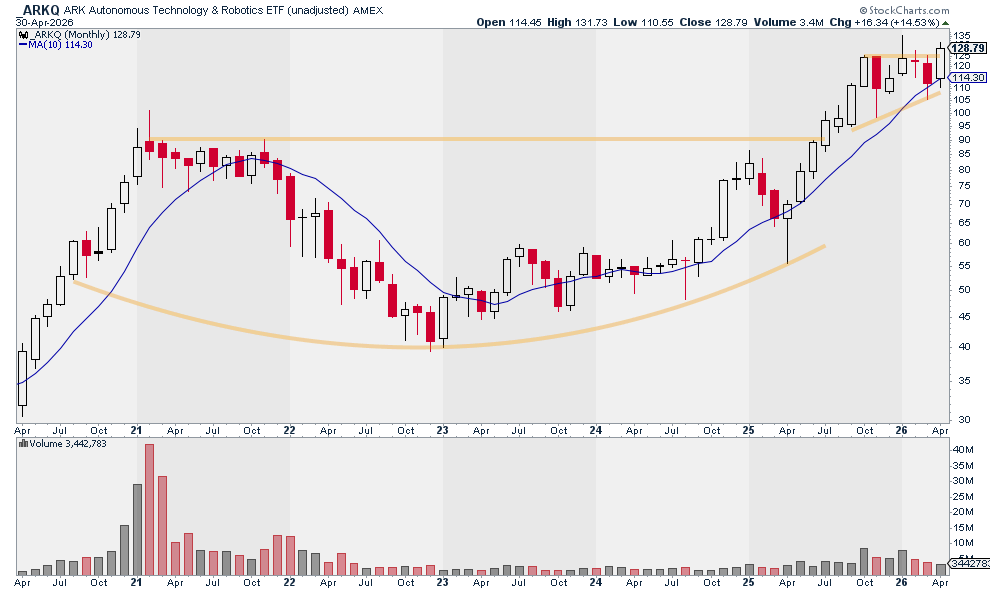The image size is (990, 591).
Task: Click the MA(10) 114.30 legend entry
Action: [x=61, y=45]
